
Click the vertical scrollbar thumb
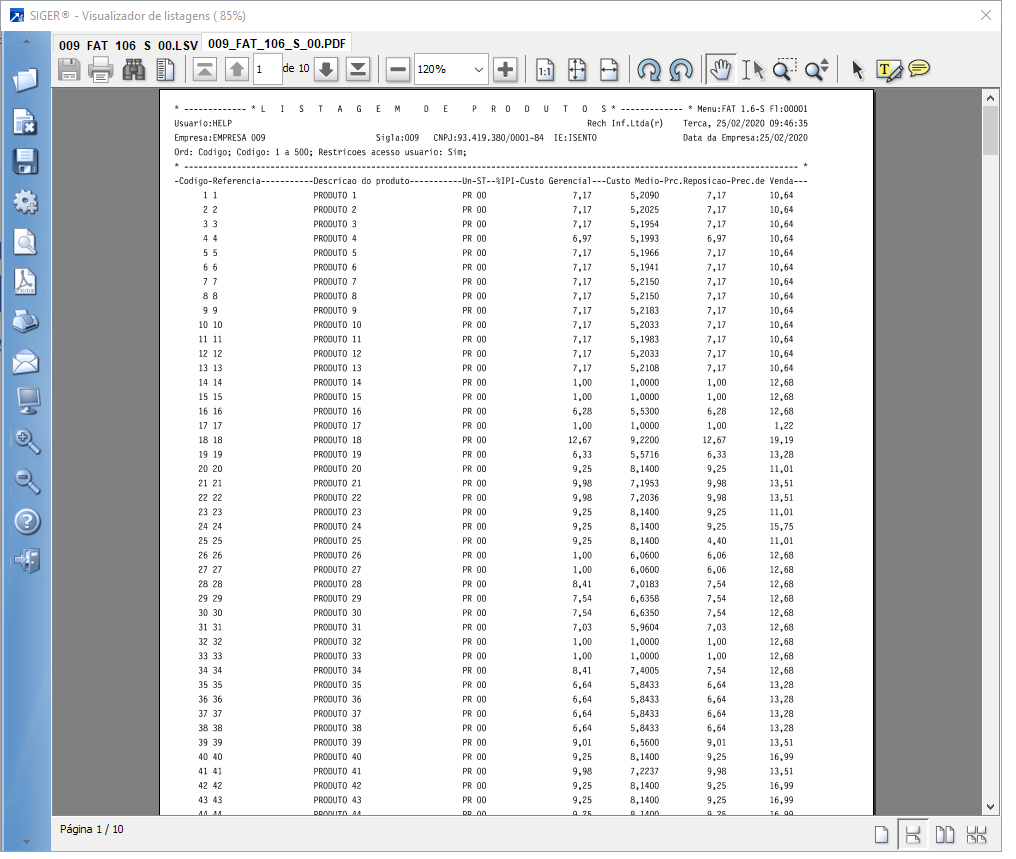pyautogui.click(x=990, y=130)
